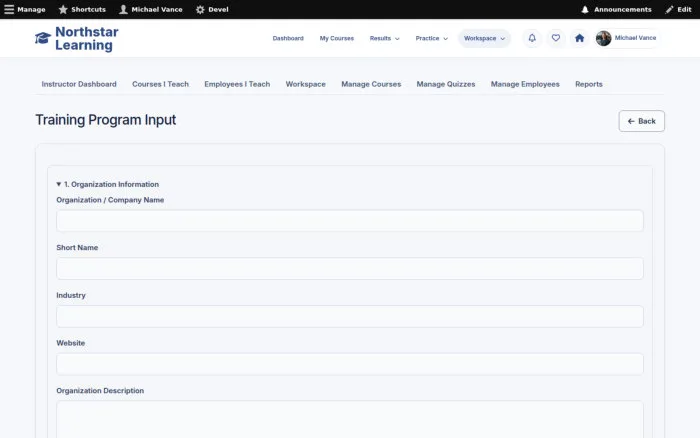Switch to Manage Courses tab

point(371,84)
